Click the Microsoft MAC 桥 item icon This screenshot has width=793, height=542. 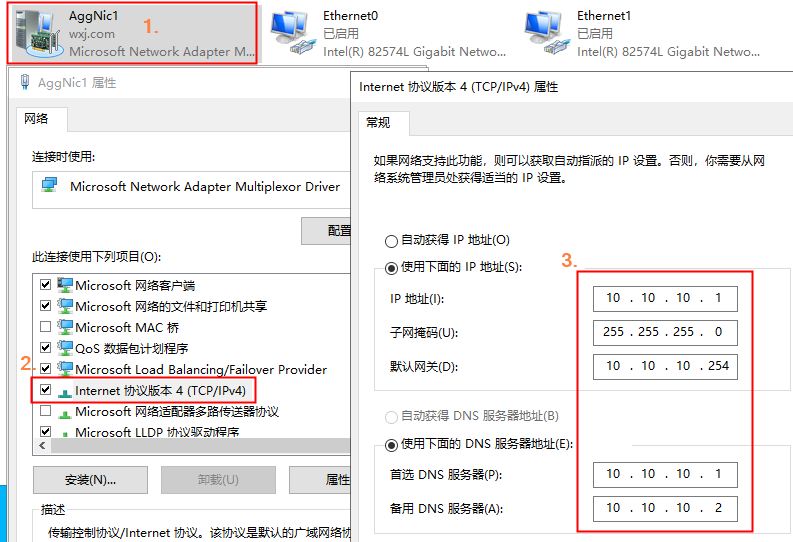[65, 327]
